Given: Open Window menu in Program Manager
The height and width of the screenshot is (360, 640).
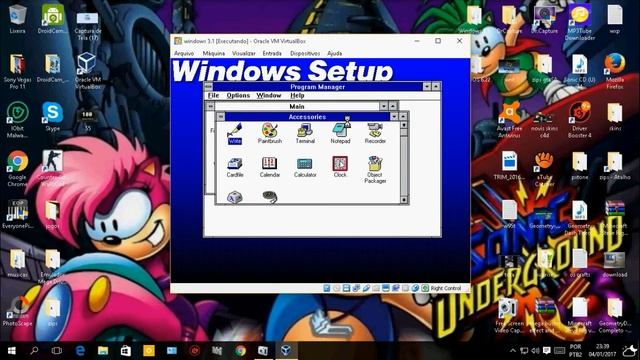Looking at the screenshot, I should 269,96.
